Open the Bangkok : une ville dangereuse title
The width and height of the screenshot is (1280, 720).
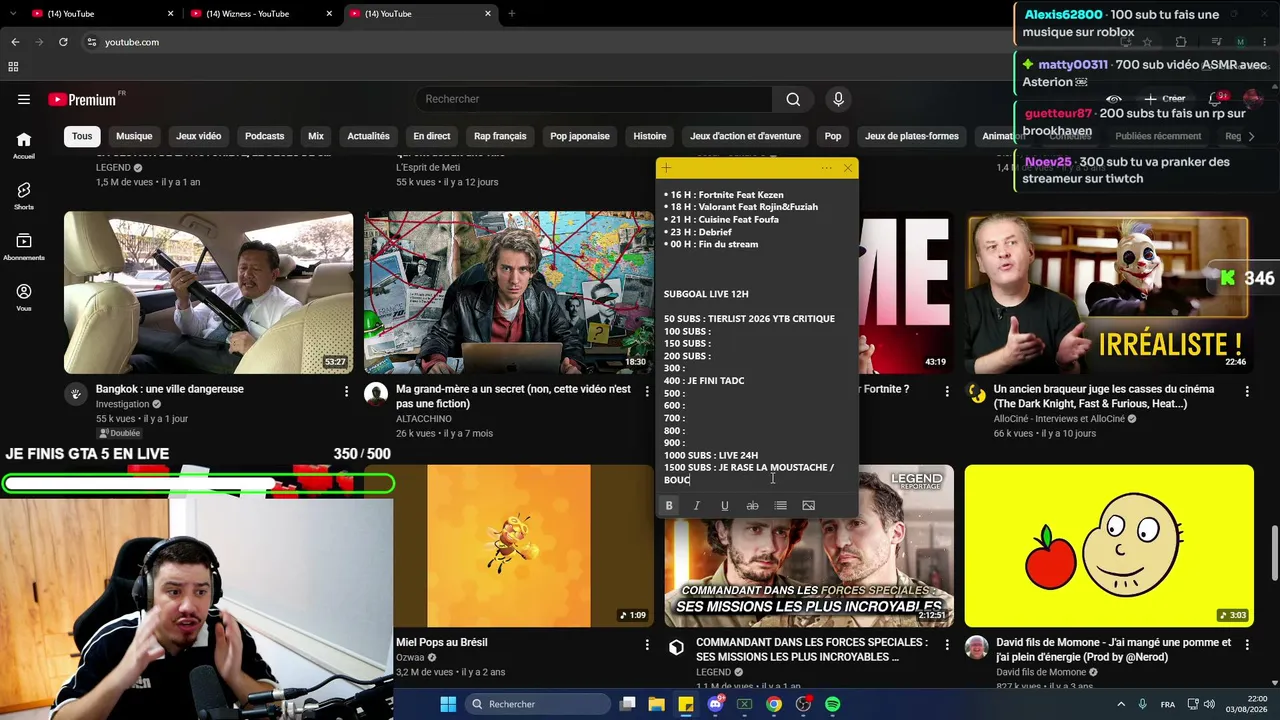tap(170, 389)
